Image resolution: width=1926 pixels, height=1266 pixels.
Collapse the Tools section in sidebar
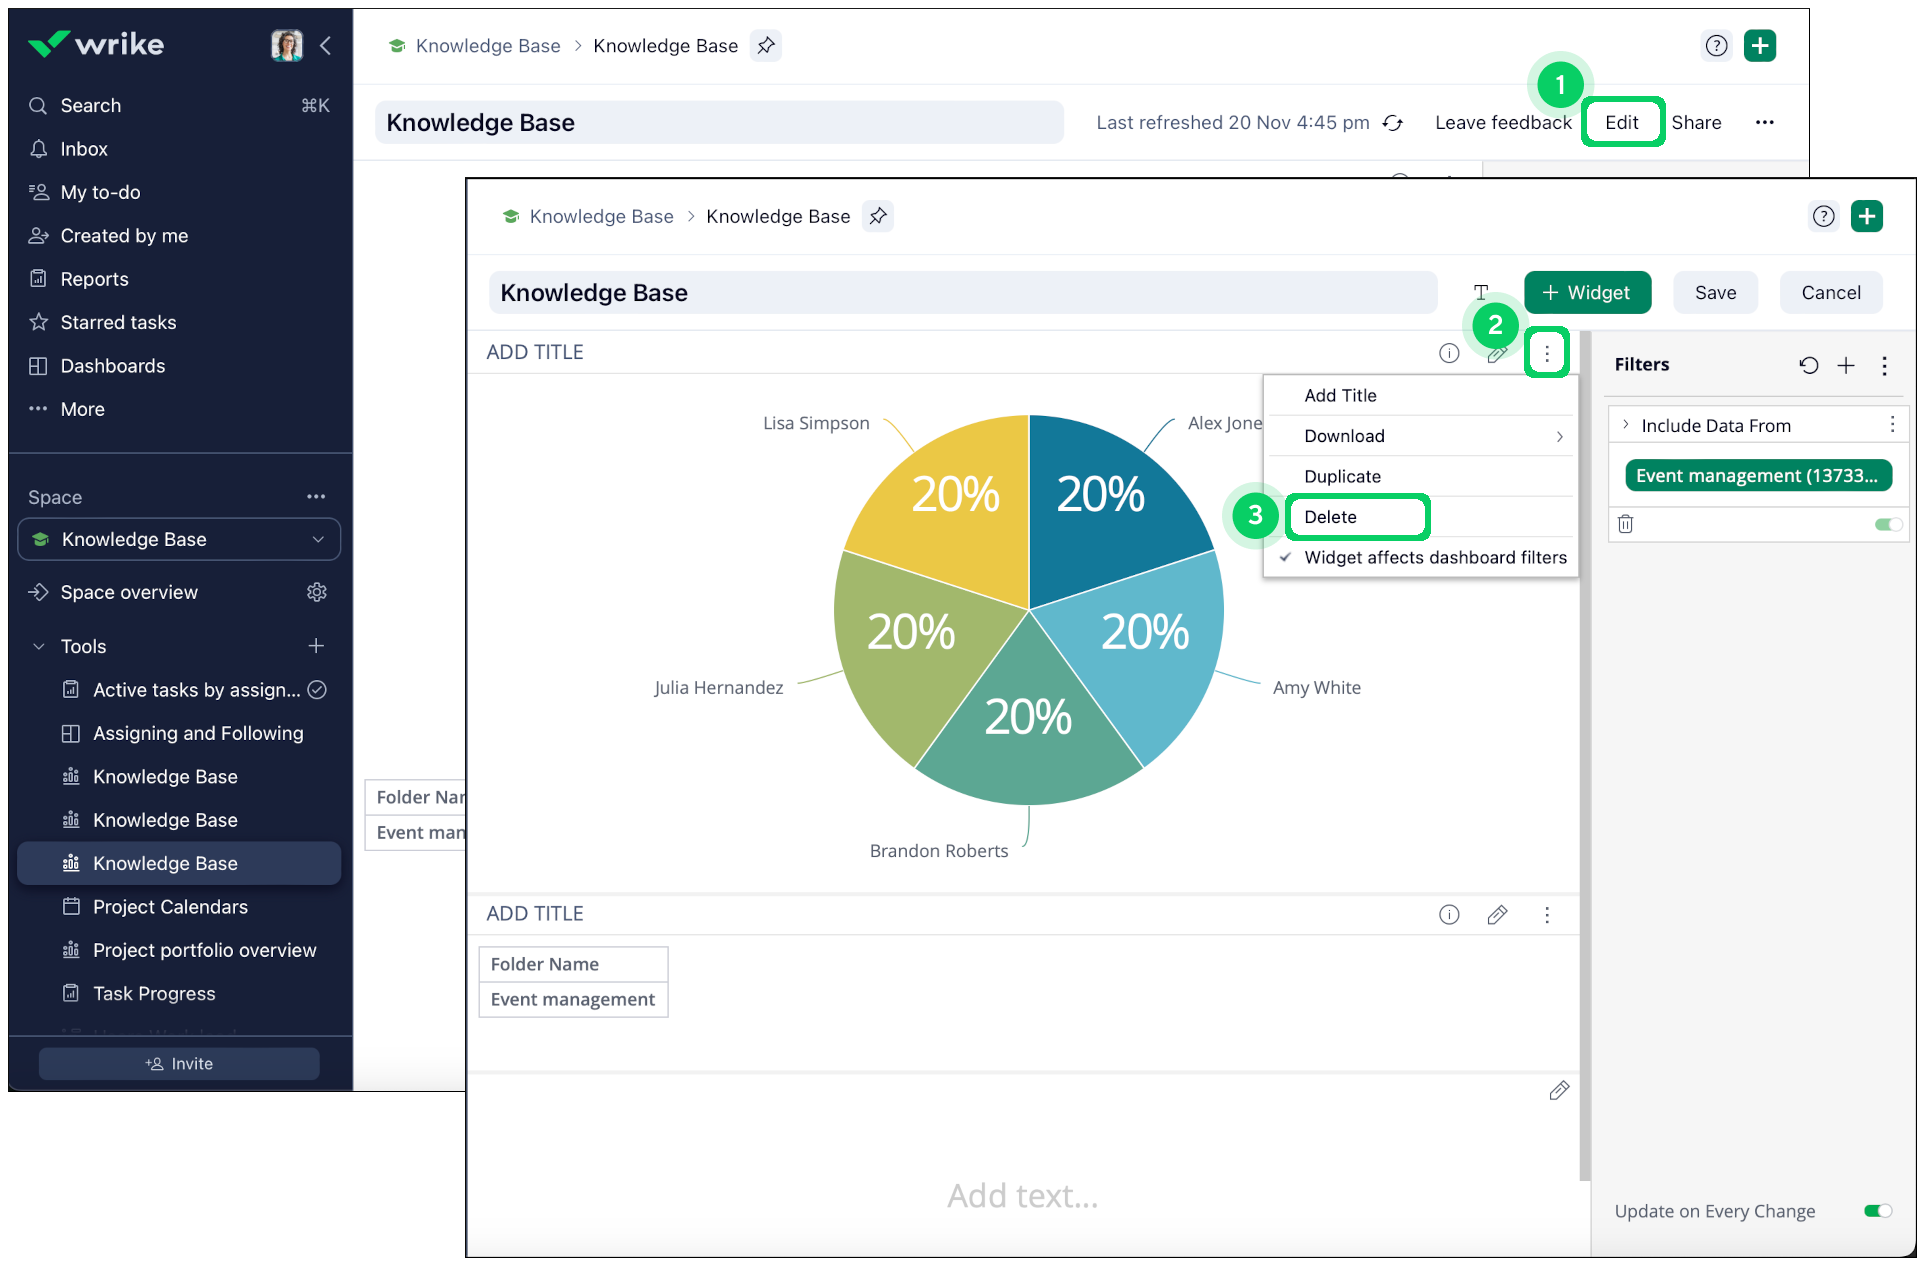(39, 646)
